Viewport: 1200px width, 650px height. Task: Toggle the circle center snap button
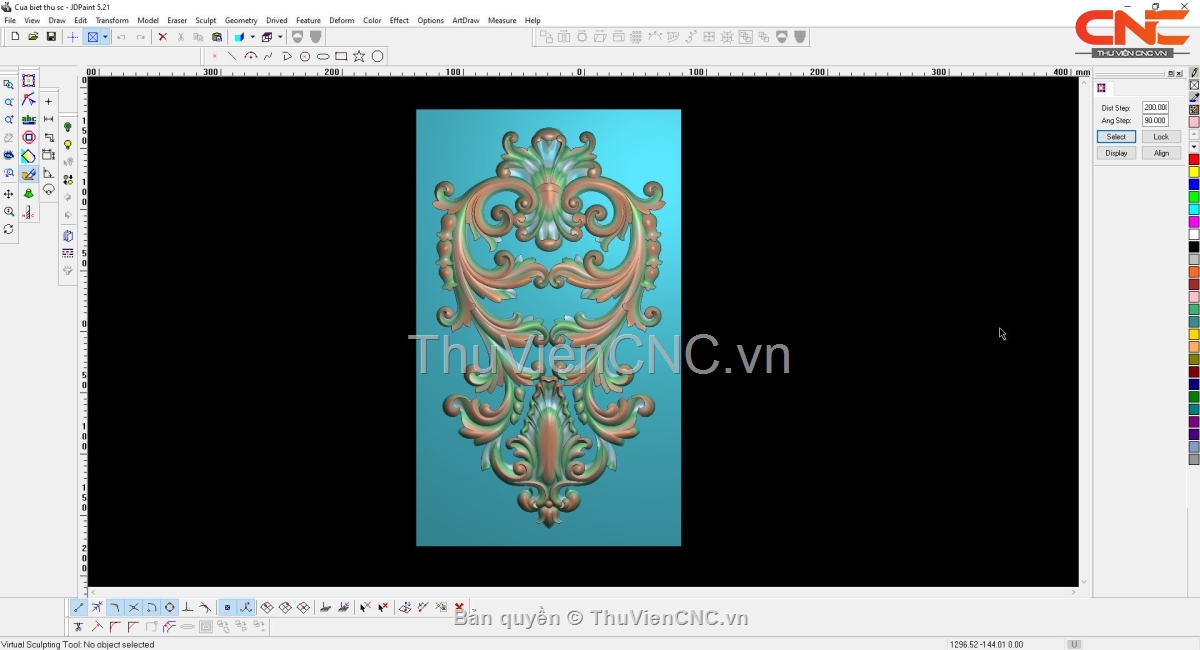click(169, 607)
